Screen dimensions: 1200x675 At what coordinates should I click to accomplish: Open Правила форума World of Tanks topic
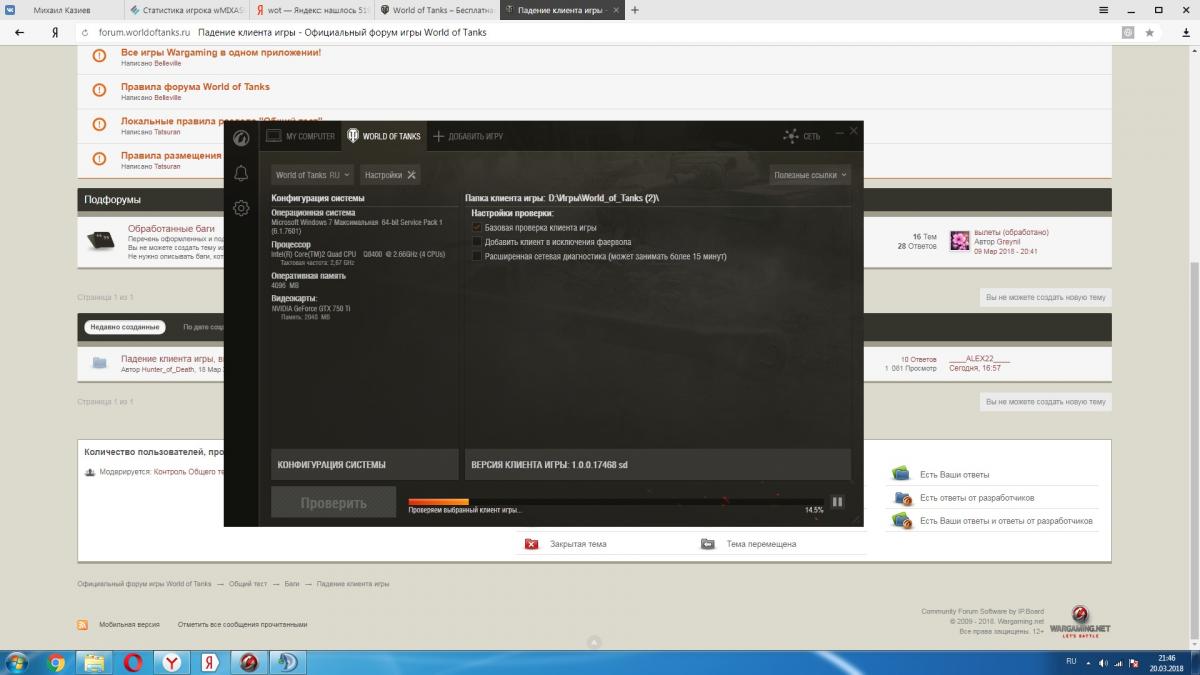point(195,87)
